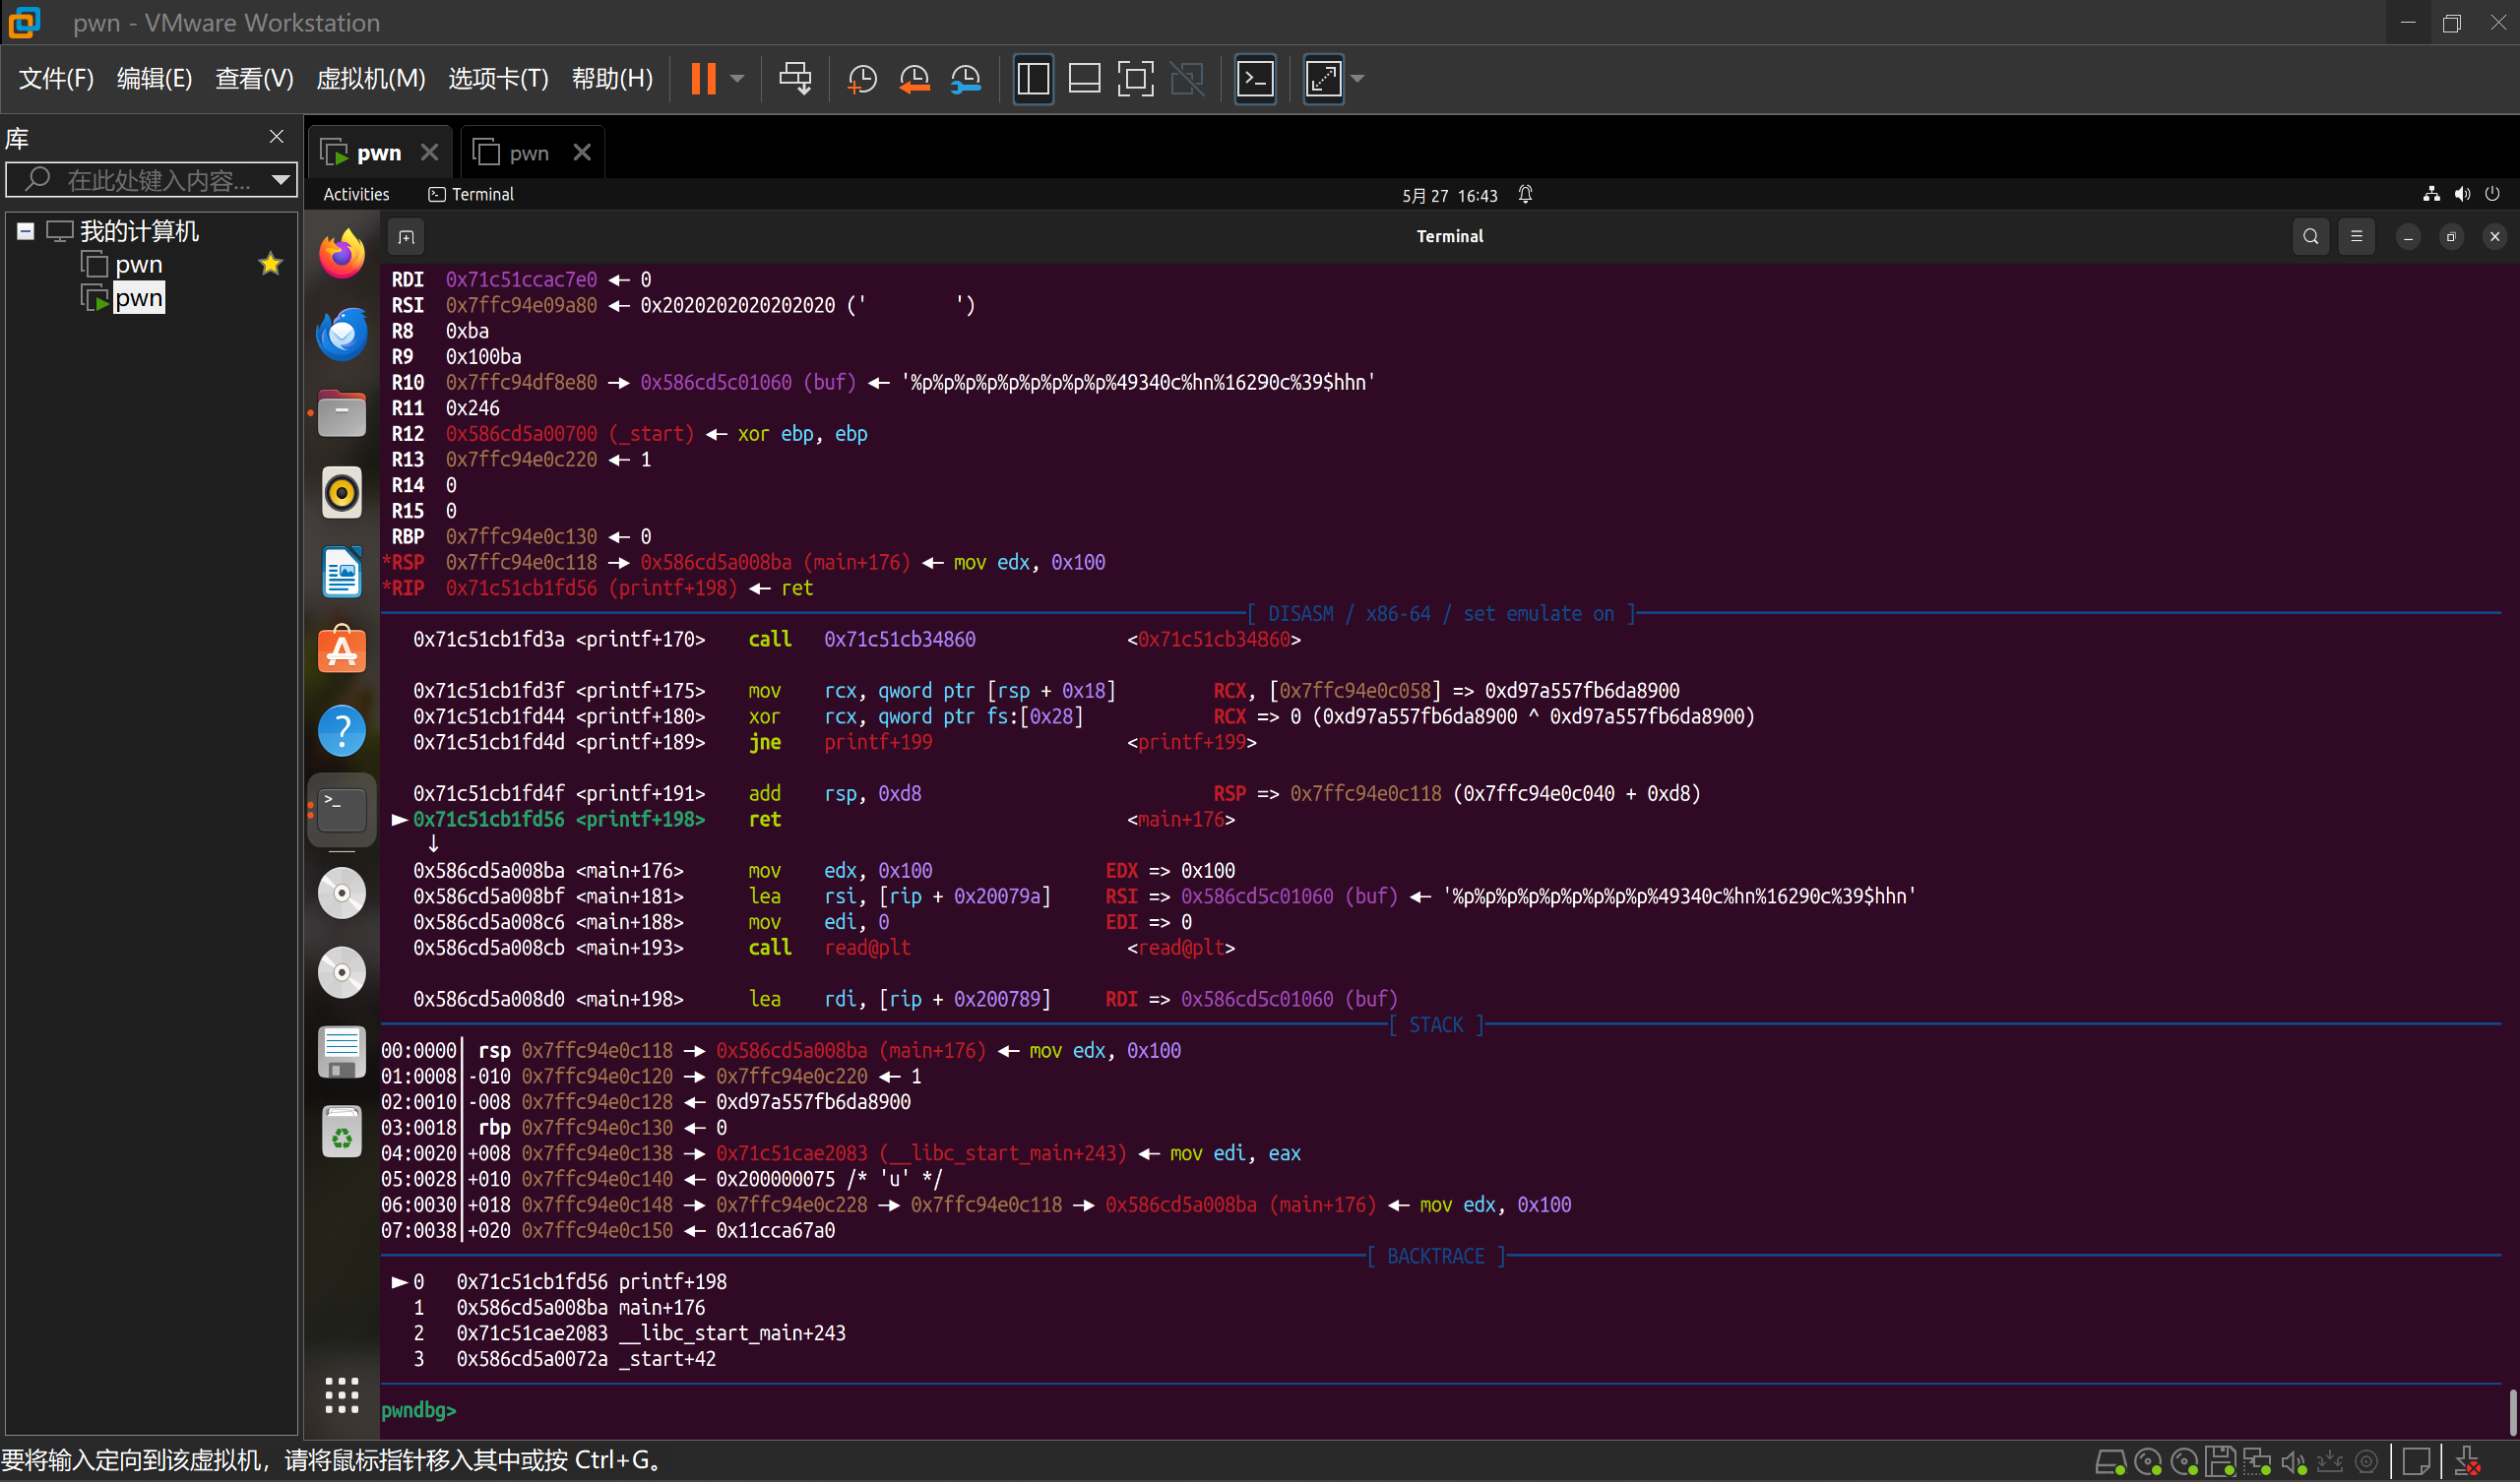Click the notification bell icon
Image resolution: width=2520 pixels, height=1482 pixels.
(x=1525, y=194)
